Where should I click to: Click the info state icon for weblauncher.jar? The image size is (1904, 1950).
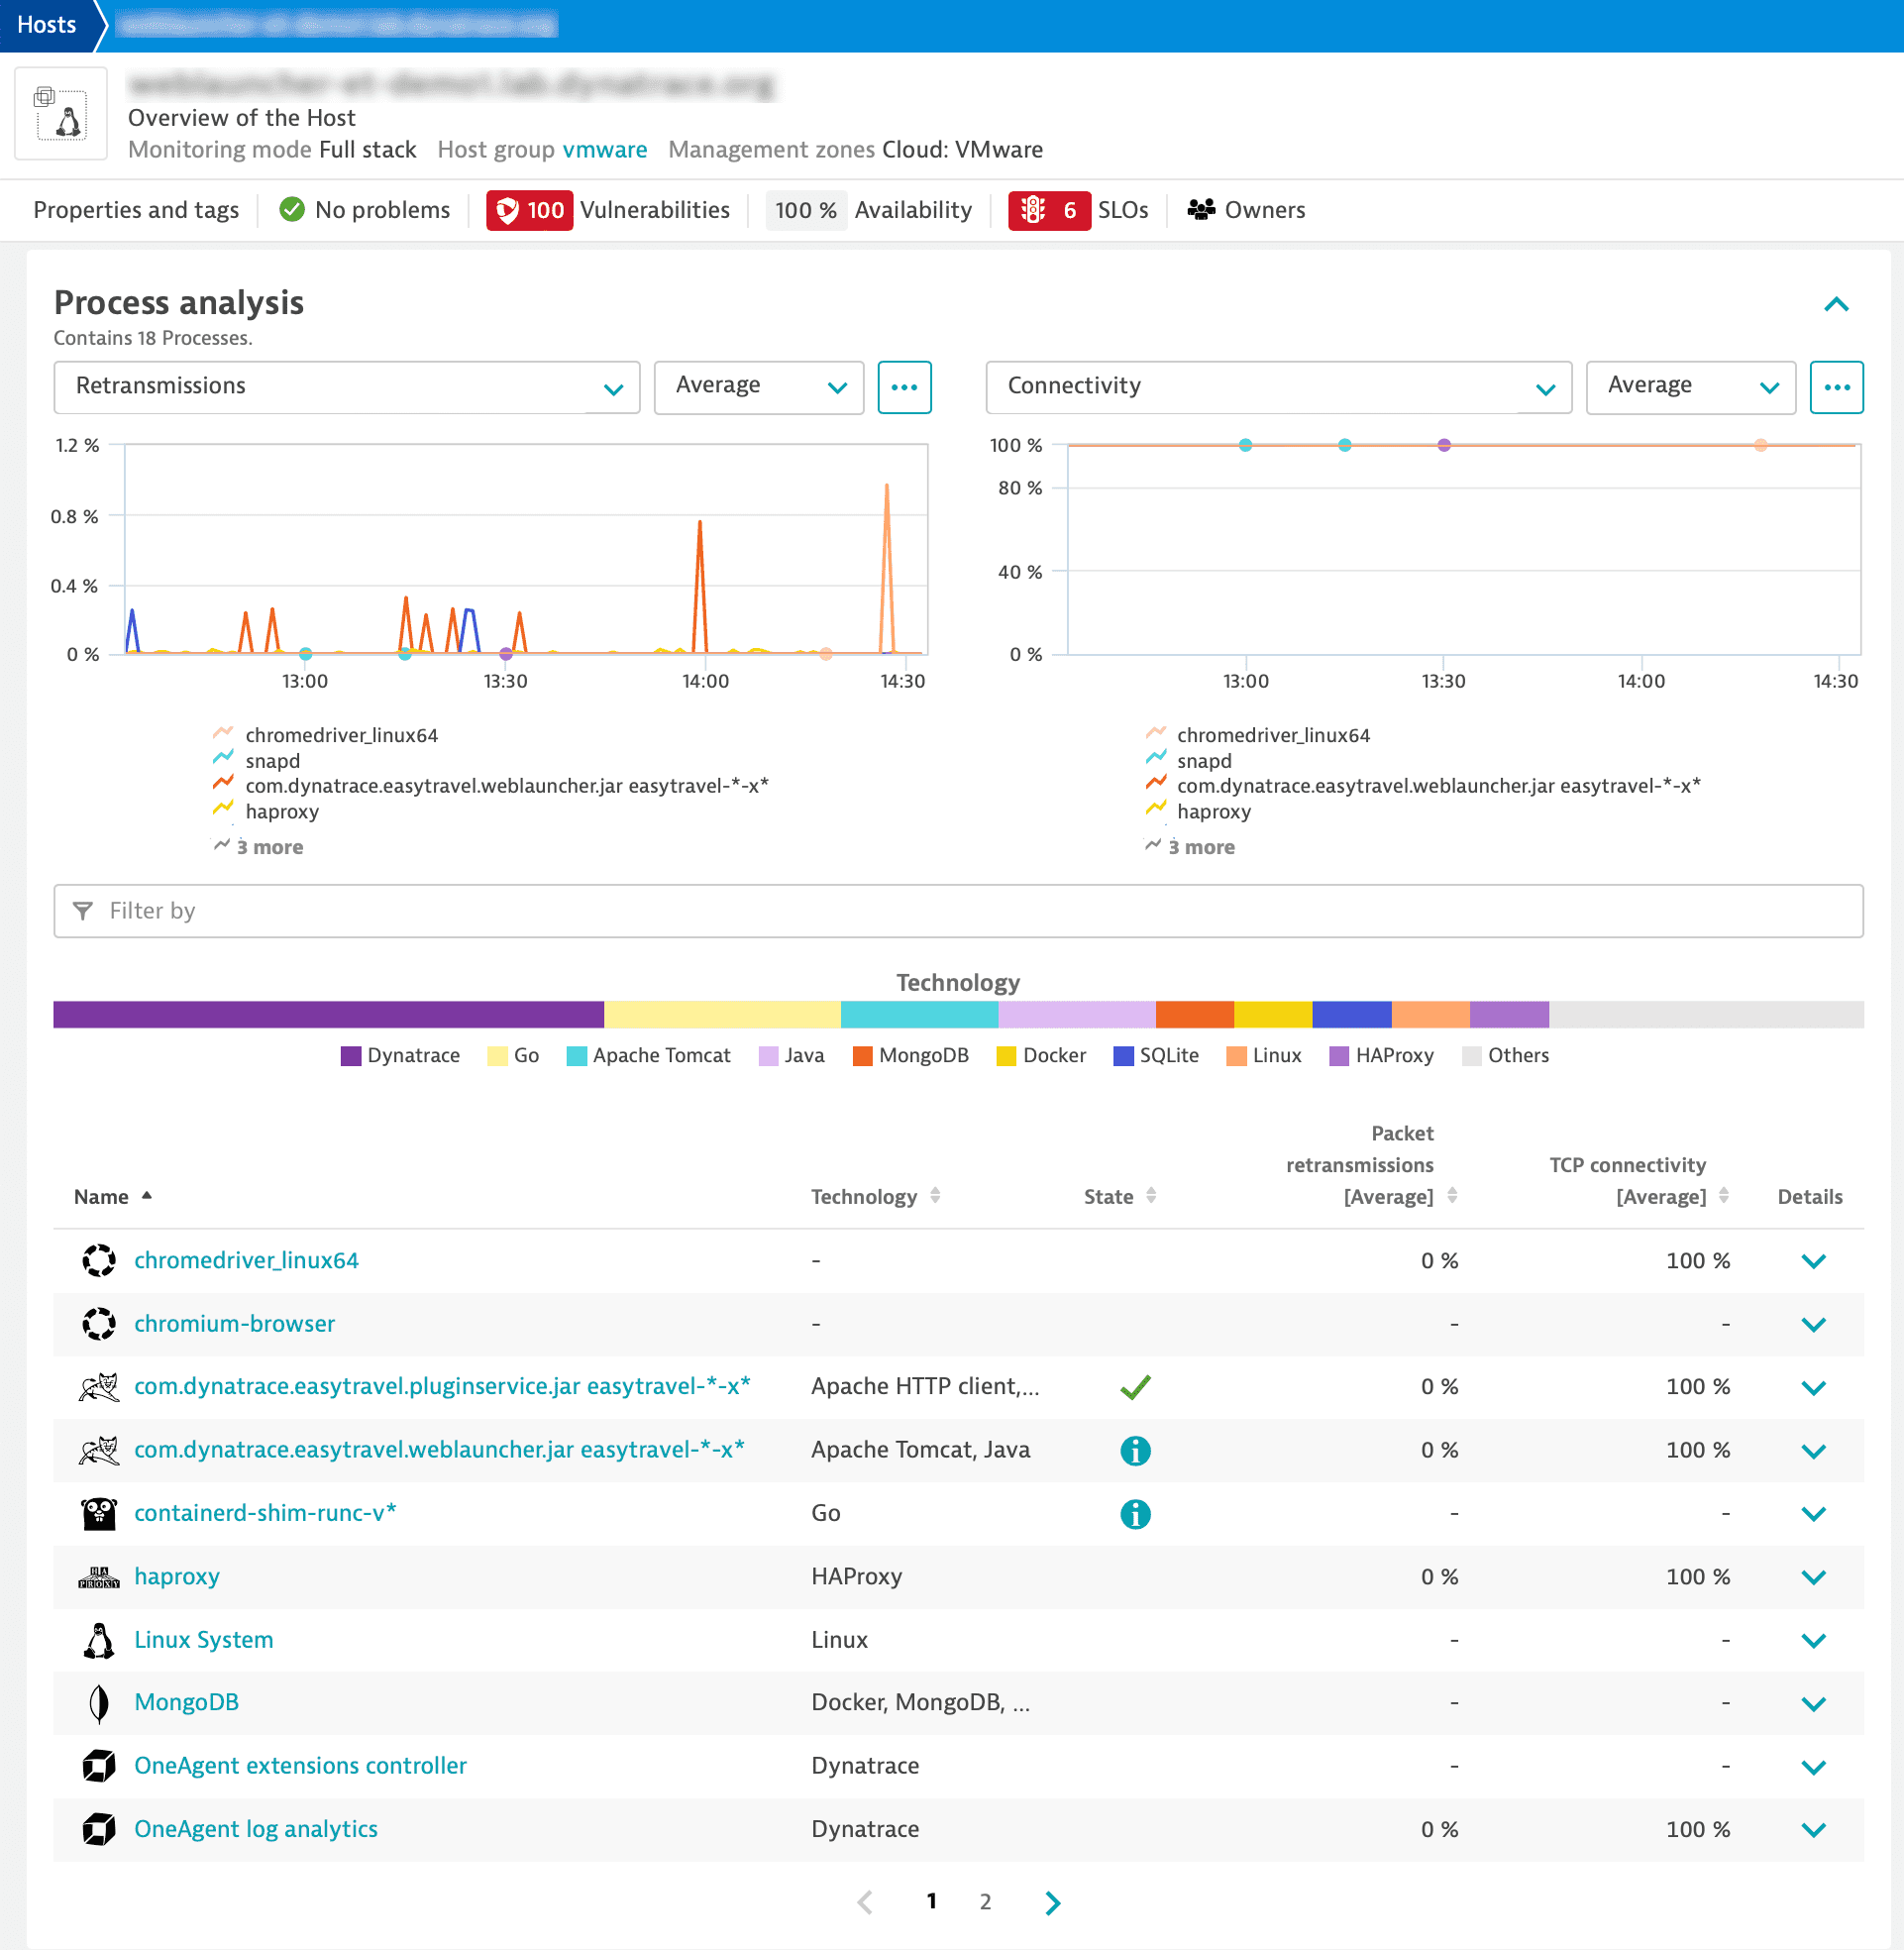[1135, 1450]
